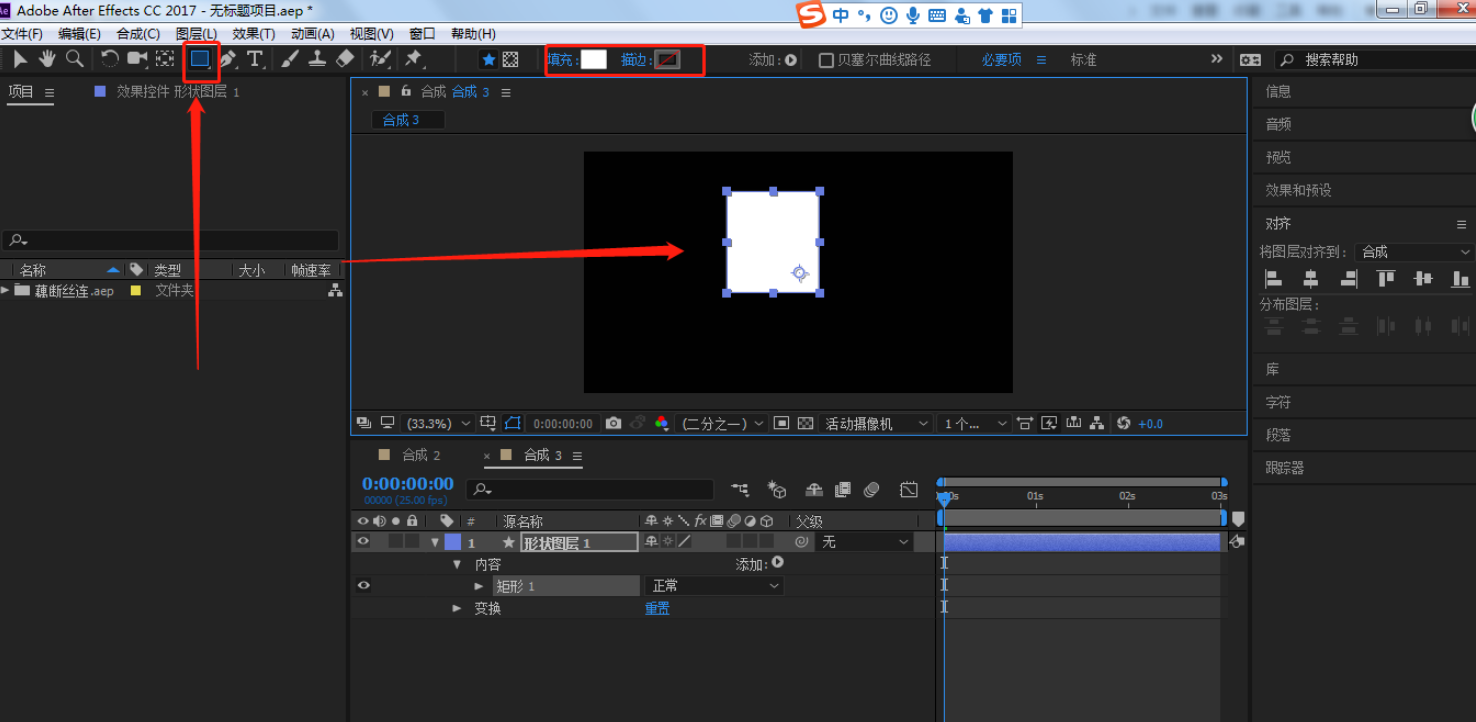Screen dimensions: 1476x722
Task: Collapse the 内容 contents group
Action: pyautogui.click(x=457, y=565)
